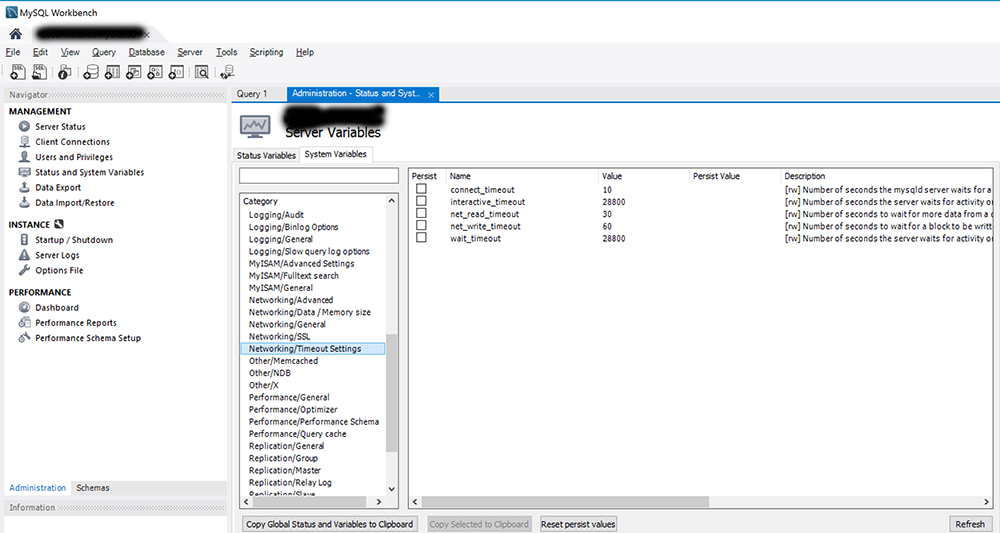The height and width of the screenshot is (533, 1000).
Task: Click the category list scroll right arrow
Action: [379, 502]
